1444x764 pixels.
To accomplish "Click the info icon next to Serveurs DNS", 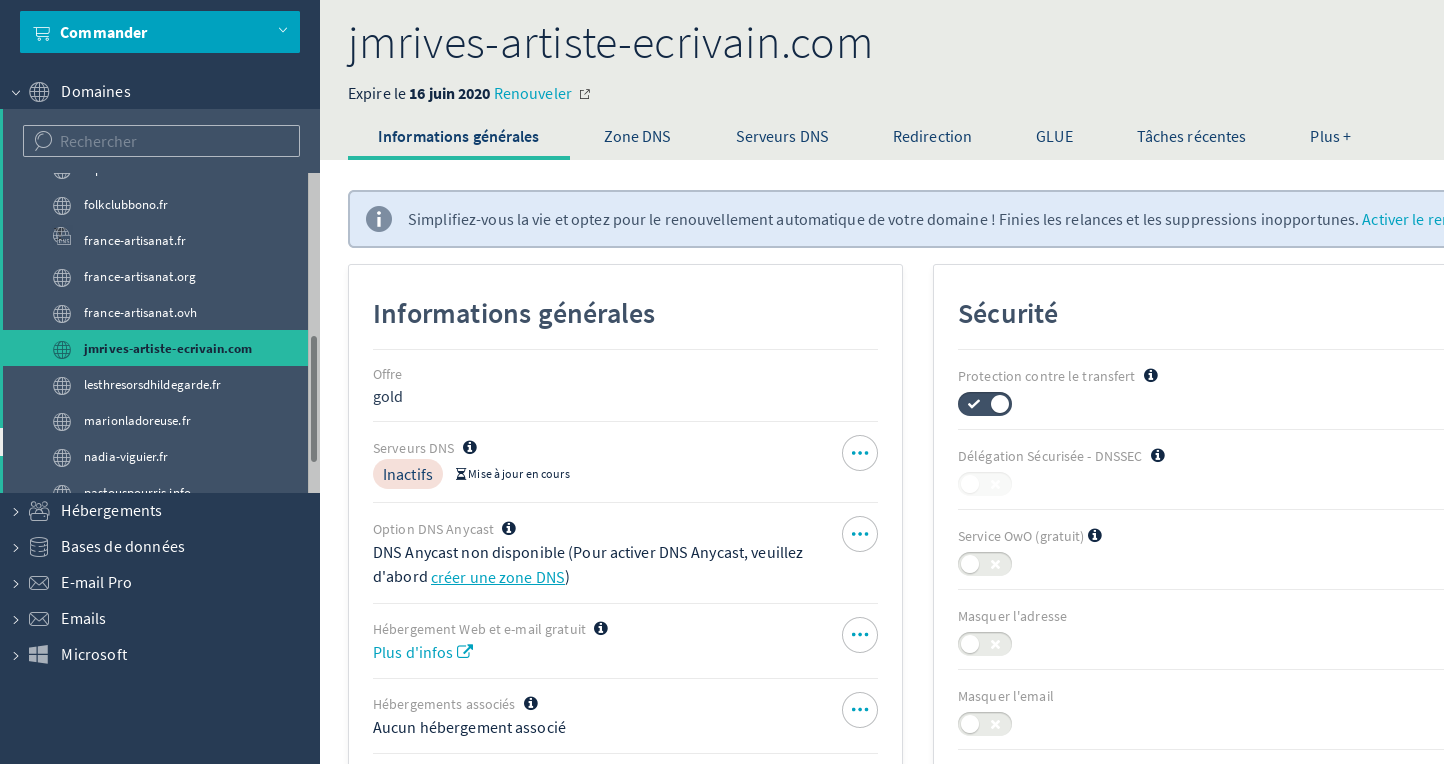I will click(470, 447).
